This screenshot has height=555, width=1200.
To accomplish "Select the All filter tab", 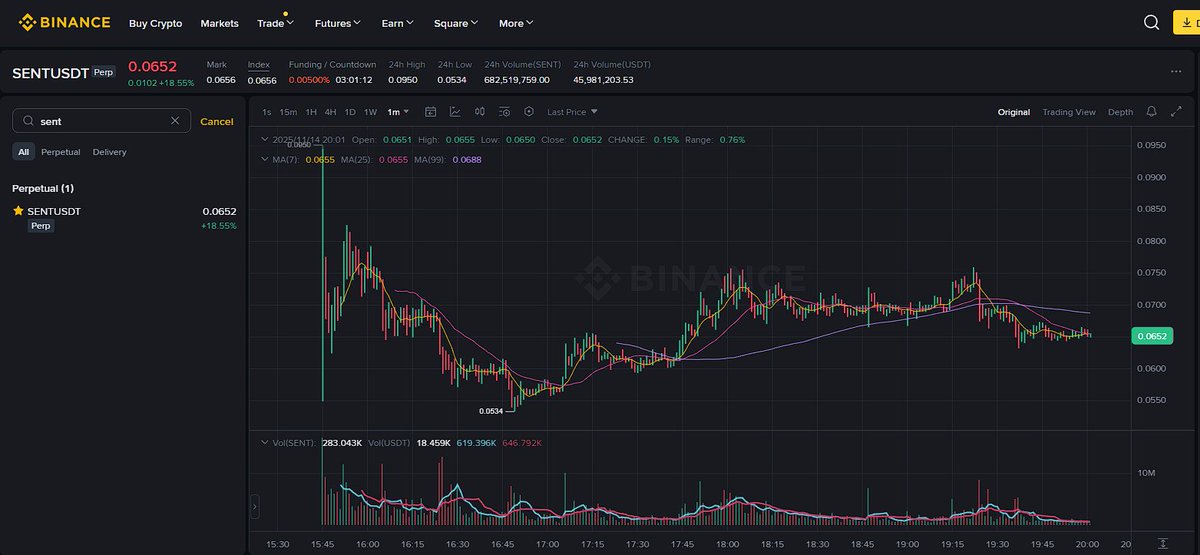I will pyautogui.click(x=23, y=152).
